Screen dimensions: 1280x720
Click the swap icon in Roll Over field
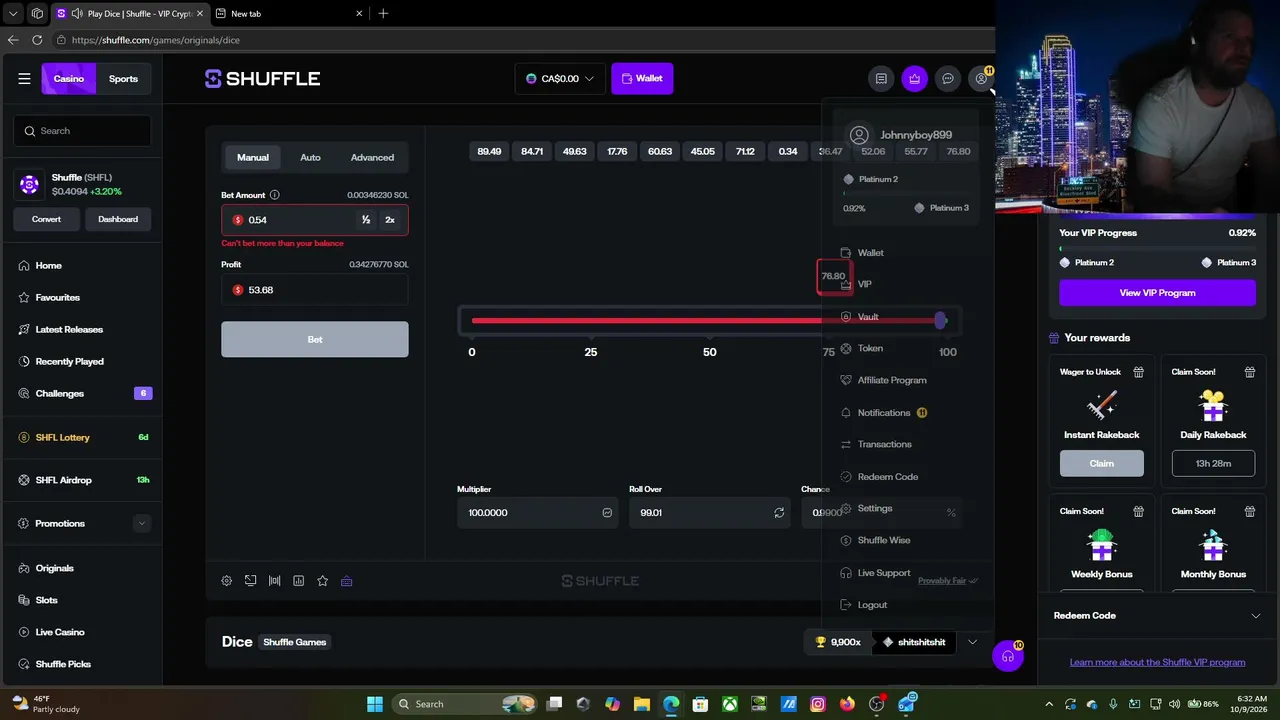(779, 513)
